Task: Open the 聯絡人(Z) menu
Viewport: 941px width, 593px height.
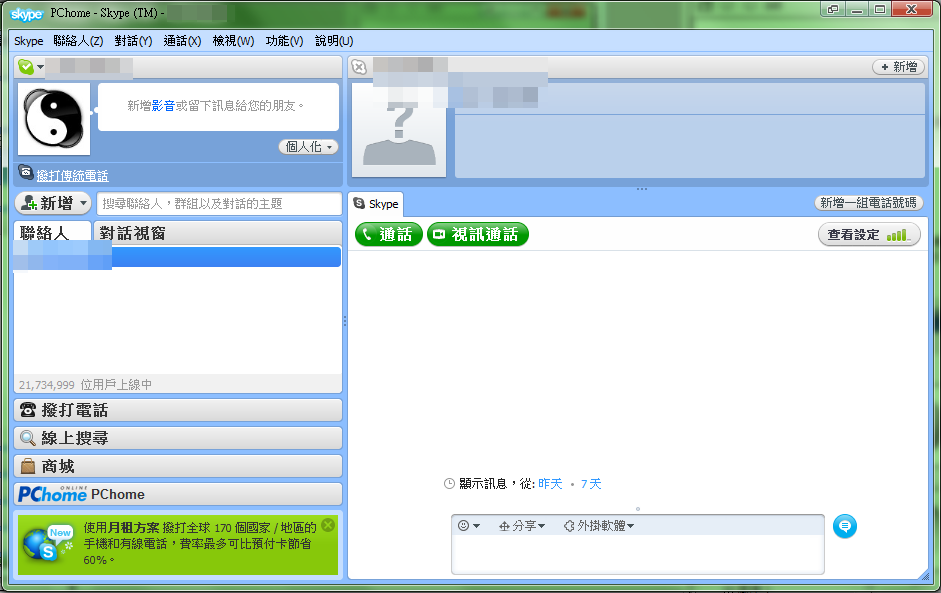Action: pos(78,41)
